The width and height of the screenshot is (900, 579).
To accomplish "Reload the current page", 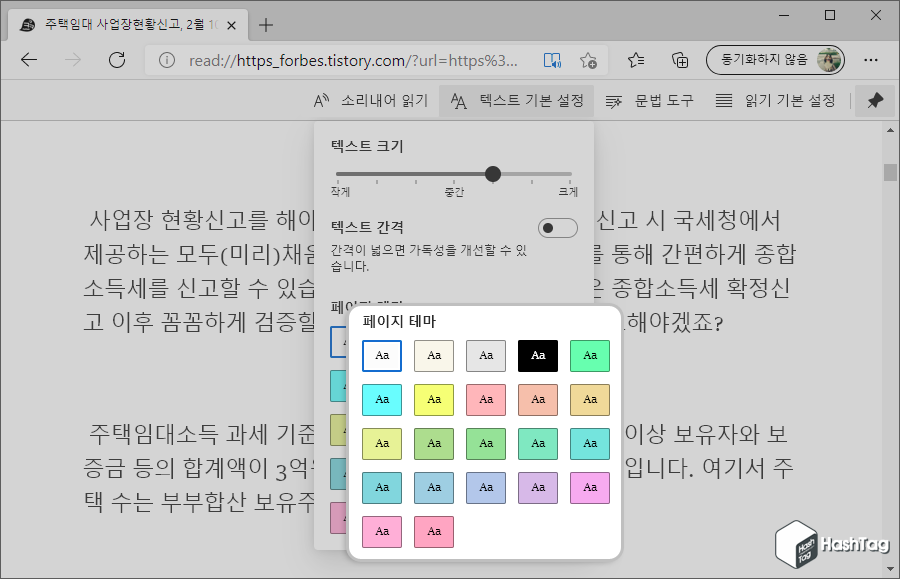I will pyautogui.click(x=116, y=60).
